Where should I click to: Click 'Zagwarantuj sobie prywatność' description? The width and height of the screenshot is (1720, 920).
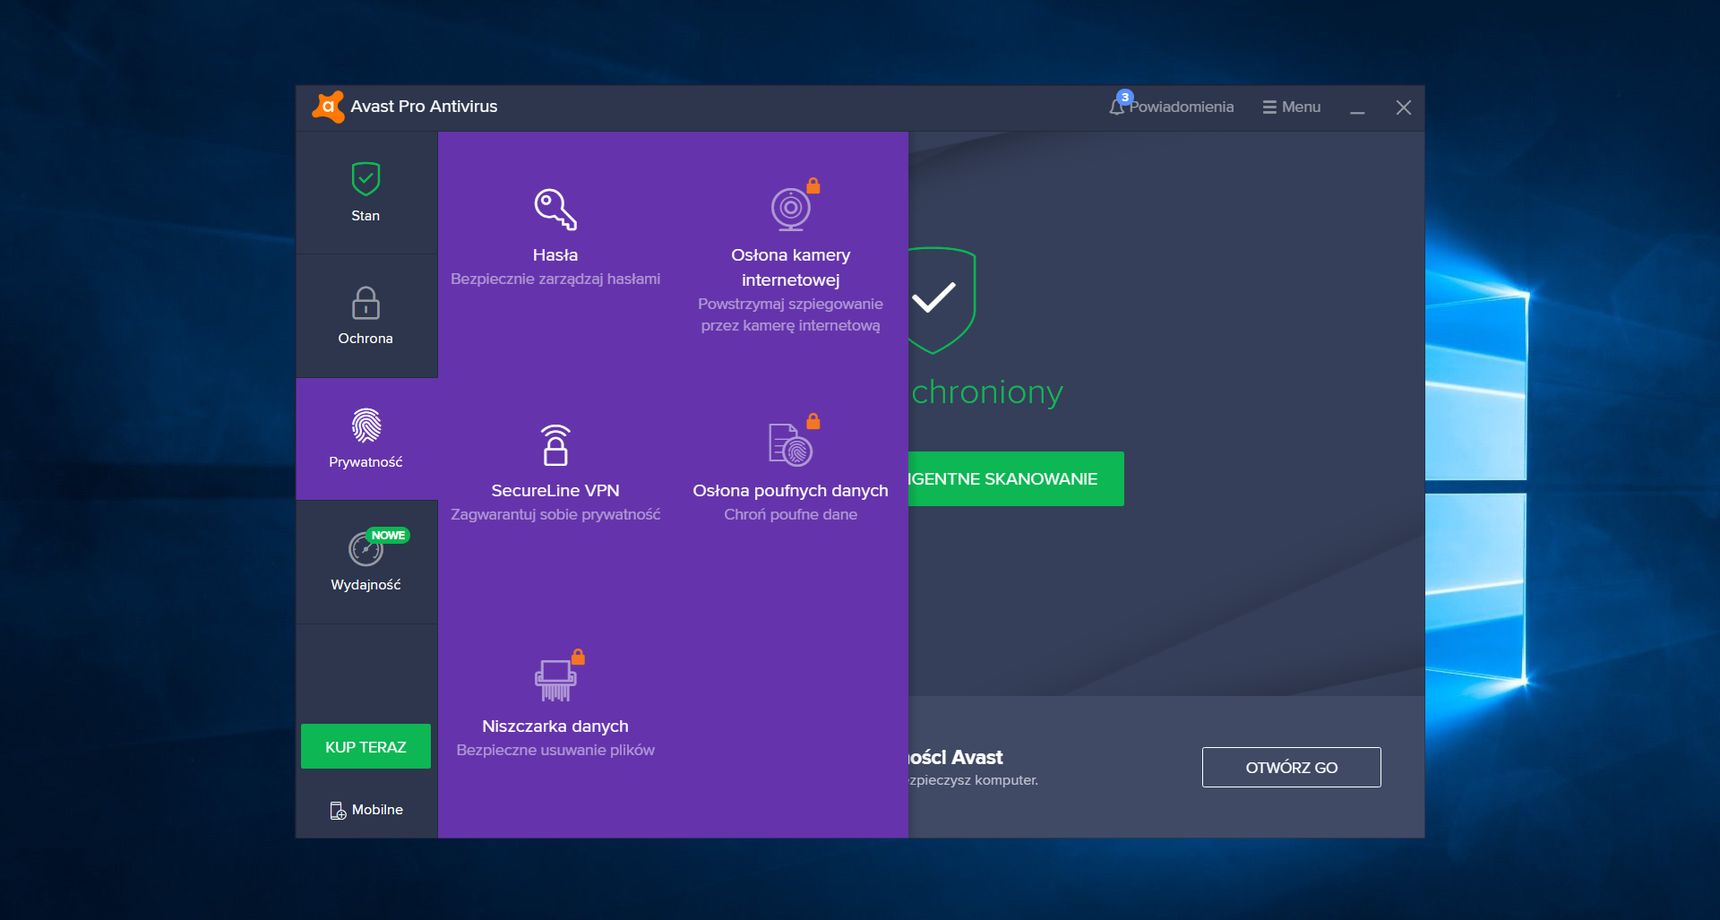tap(555, 515)
